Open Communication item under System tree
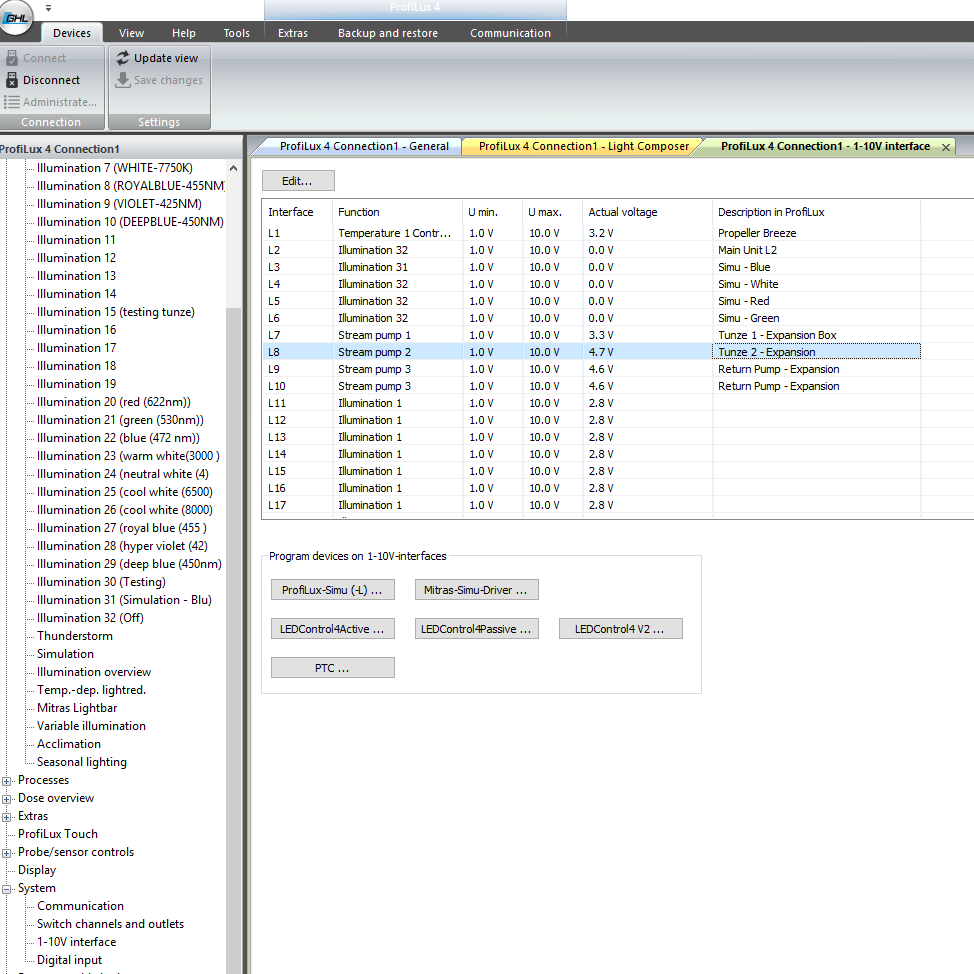 click(x=80, y=906)
